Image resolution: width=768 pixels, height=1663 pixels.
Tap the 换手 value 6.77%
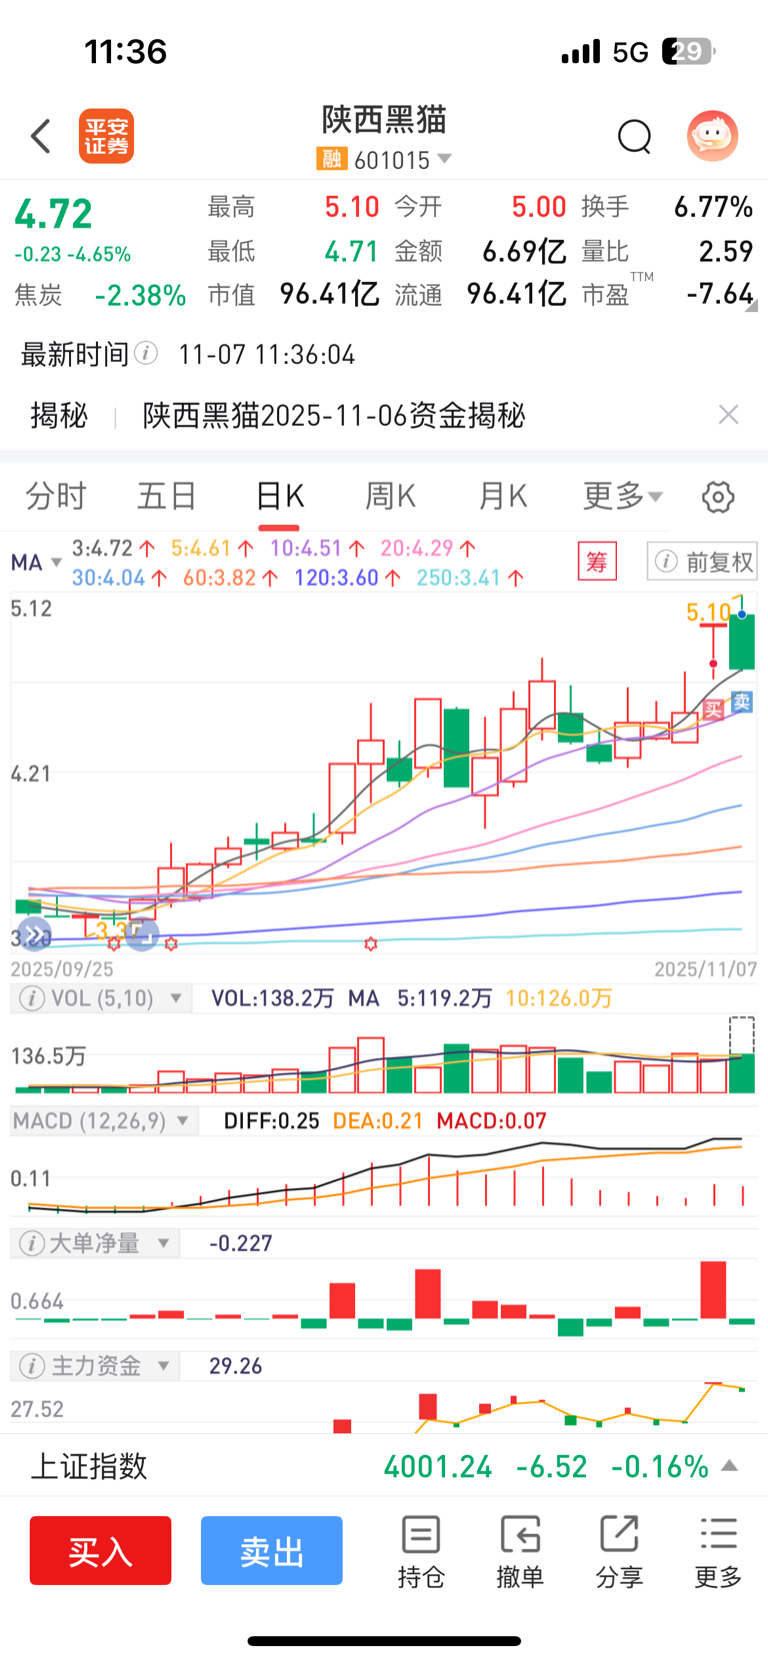click(713, 207)
